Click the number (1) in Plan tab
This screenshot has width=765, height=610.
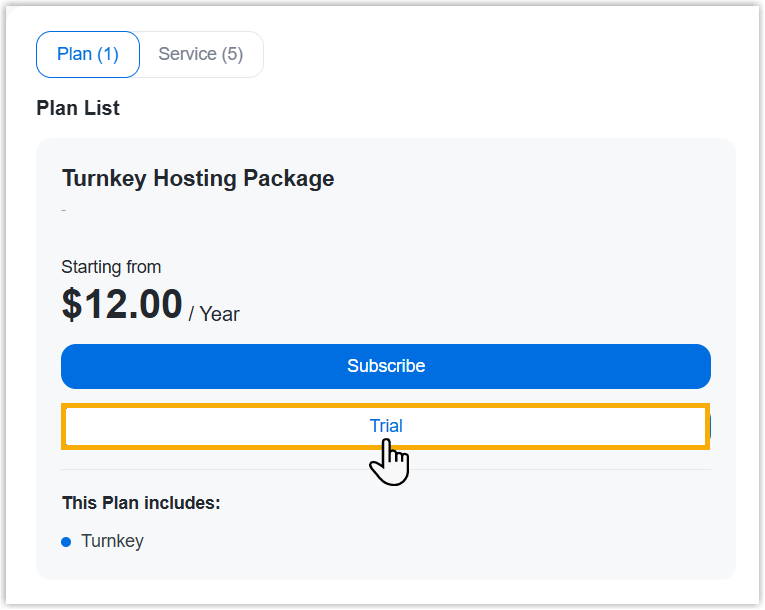pos(108,54)
